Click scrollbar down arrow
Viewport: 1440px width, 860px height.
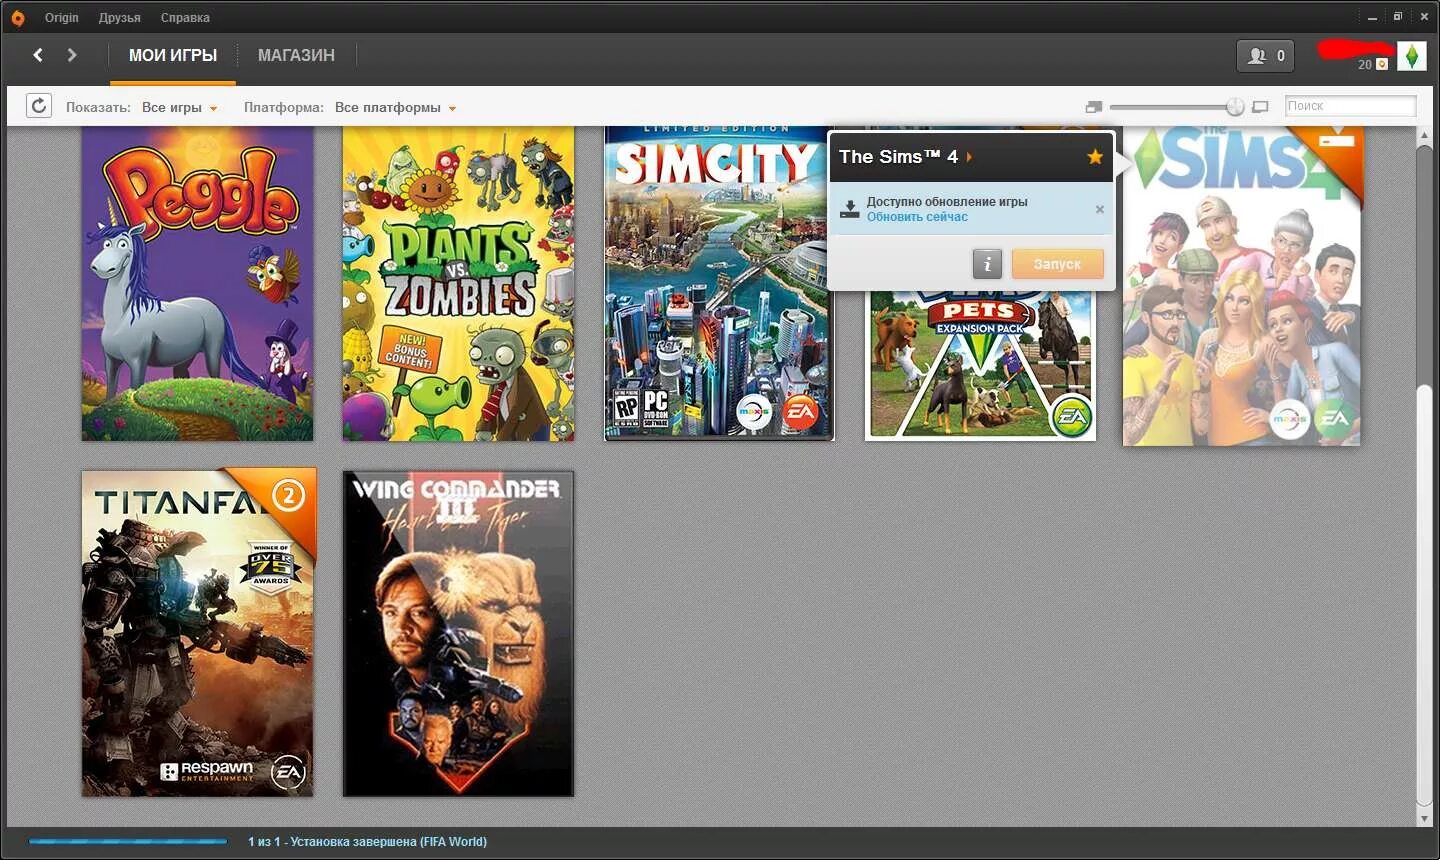pos(1424,818)
